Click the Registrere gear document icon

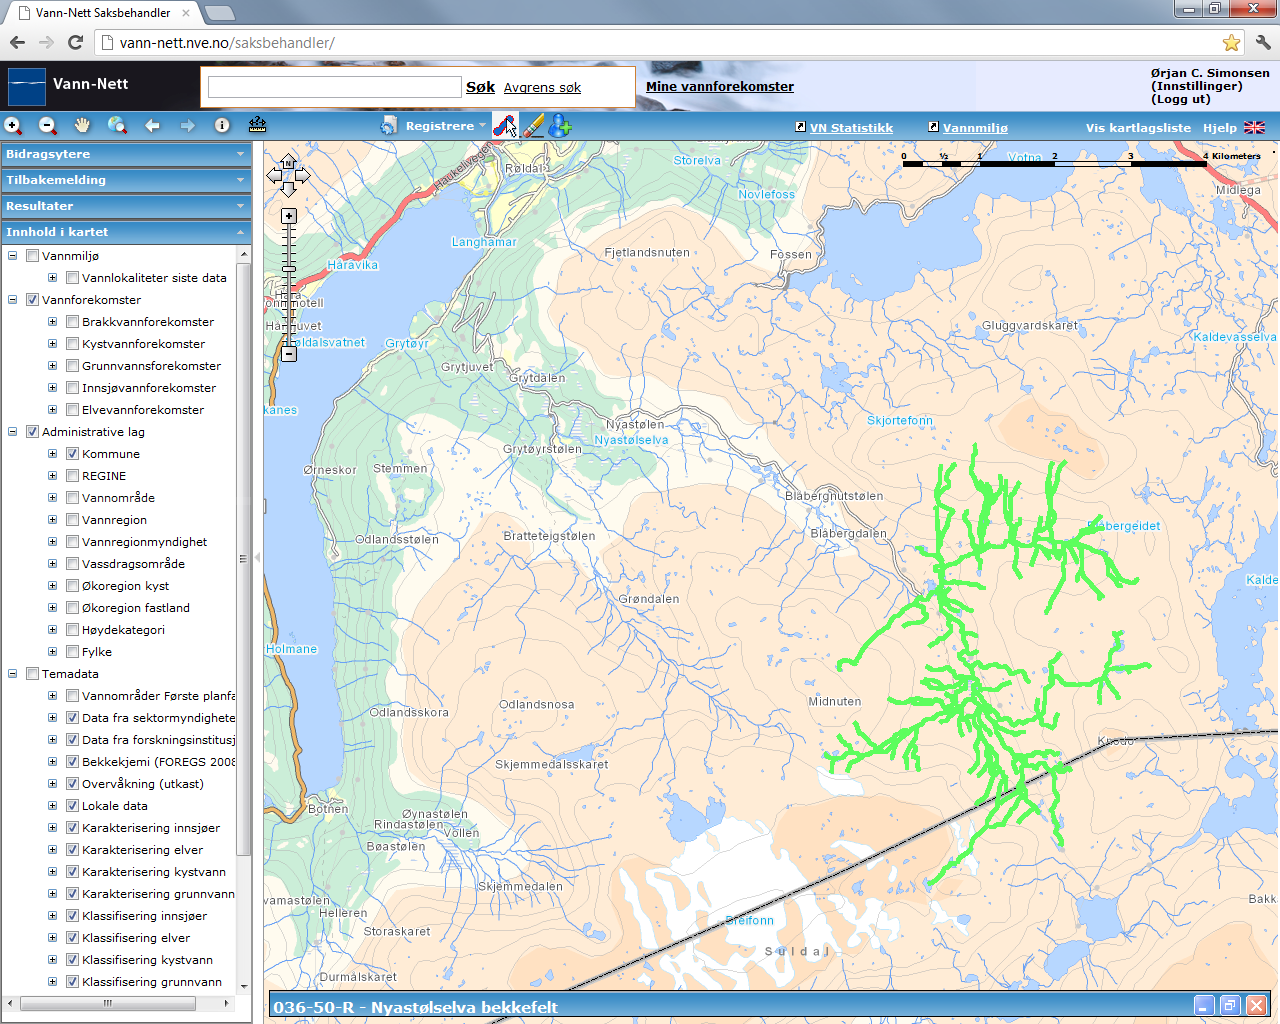(389, 125)
